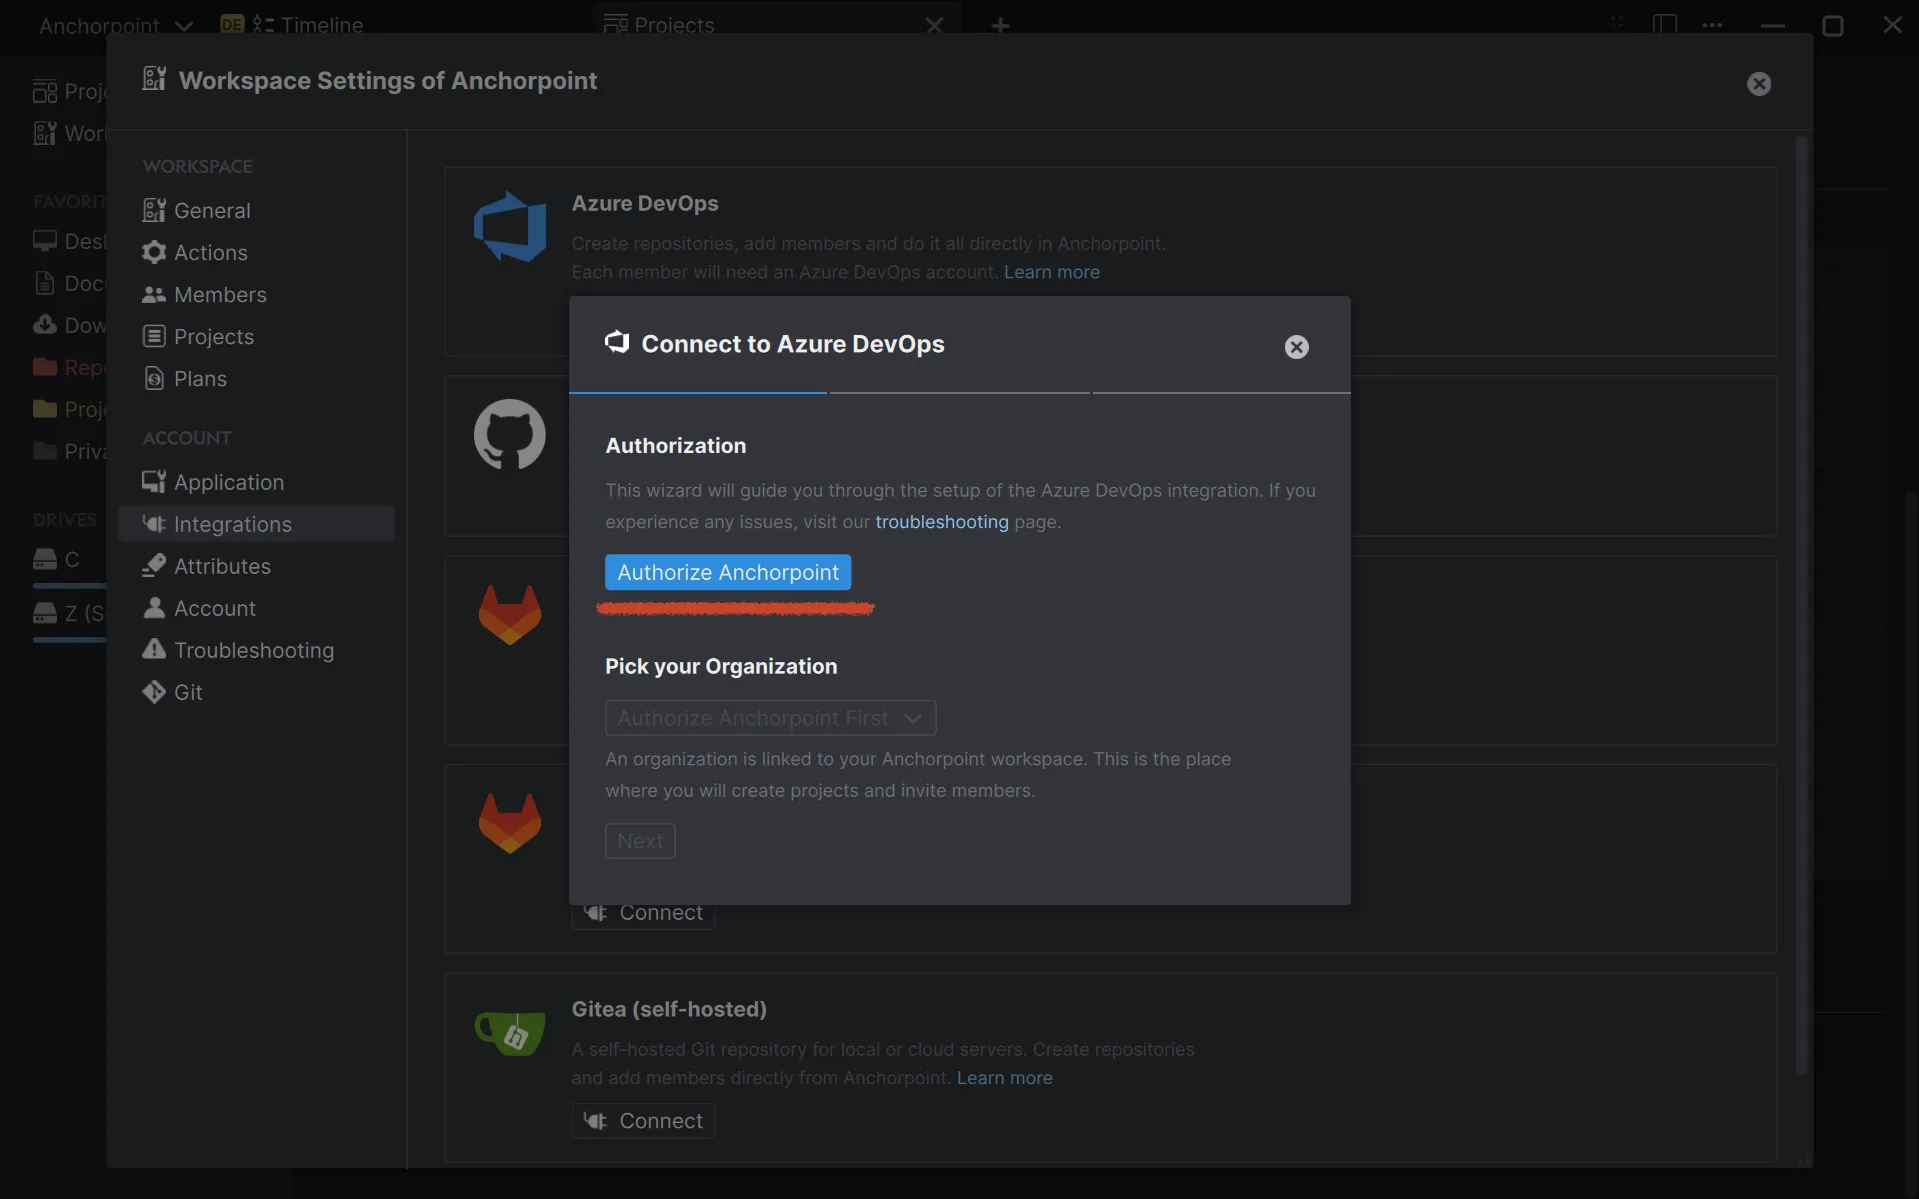Click the Actions gear icon
The height and width of the screenshot is (1199, 1919).
pos(154,252)
